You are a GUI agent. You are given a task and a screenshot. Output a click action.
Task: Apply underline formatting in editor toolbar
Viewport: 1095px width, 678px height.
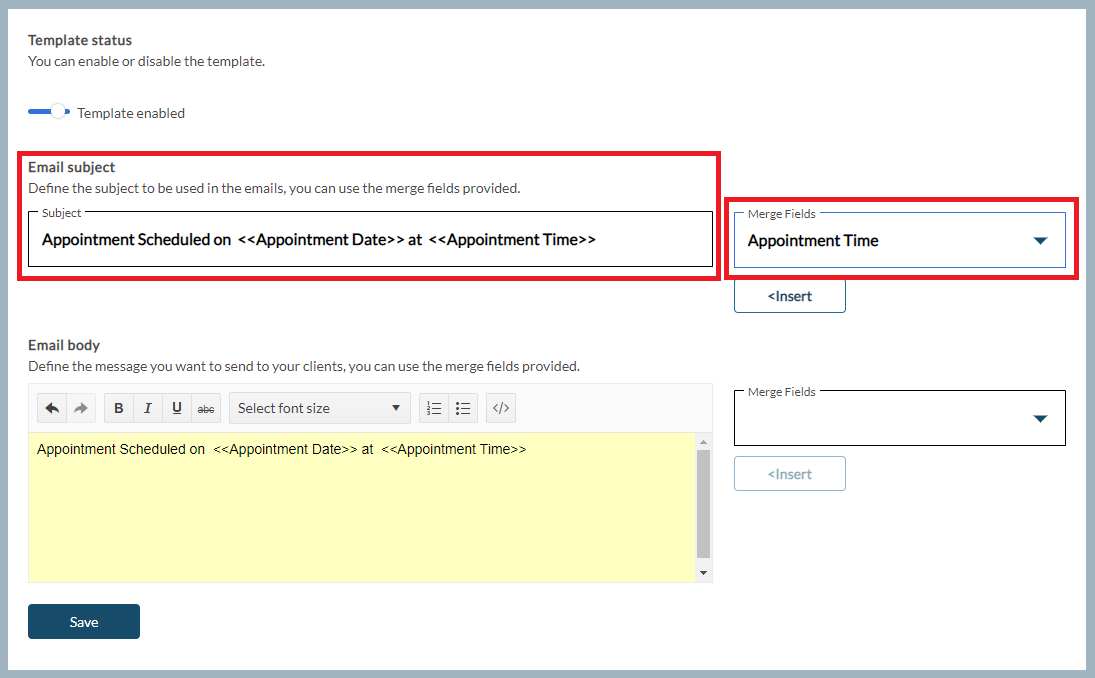pos(177,408)
